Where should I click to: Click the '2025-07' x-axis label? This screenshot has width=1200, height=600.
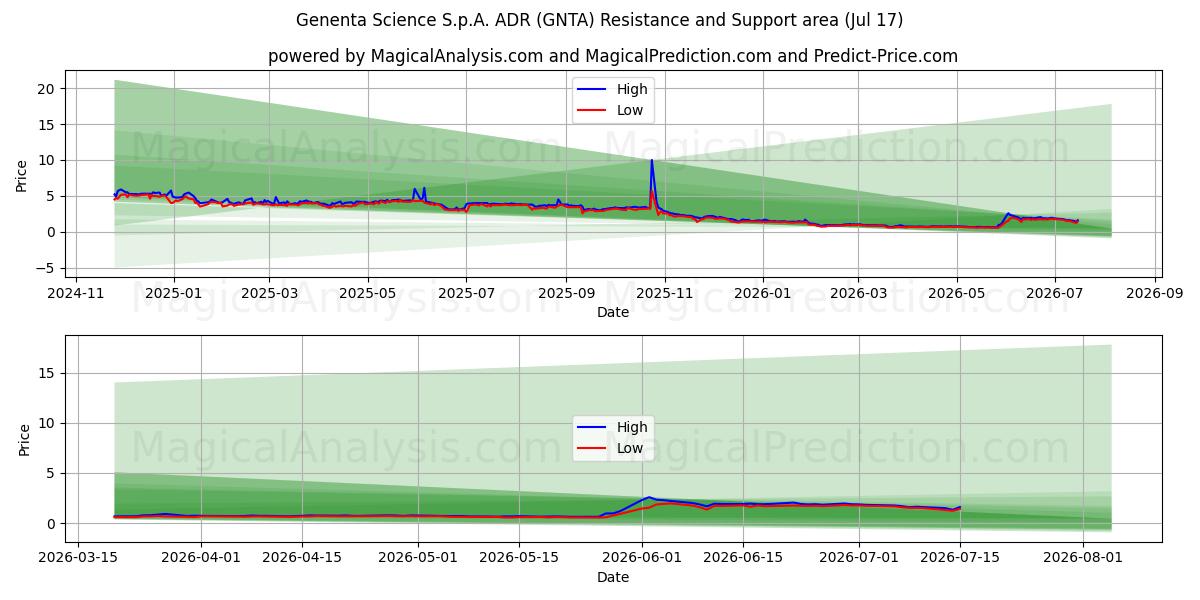466,295
